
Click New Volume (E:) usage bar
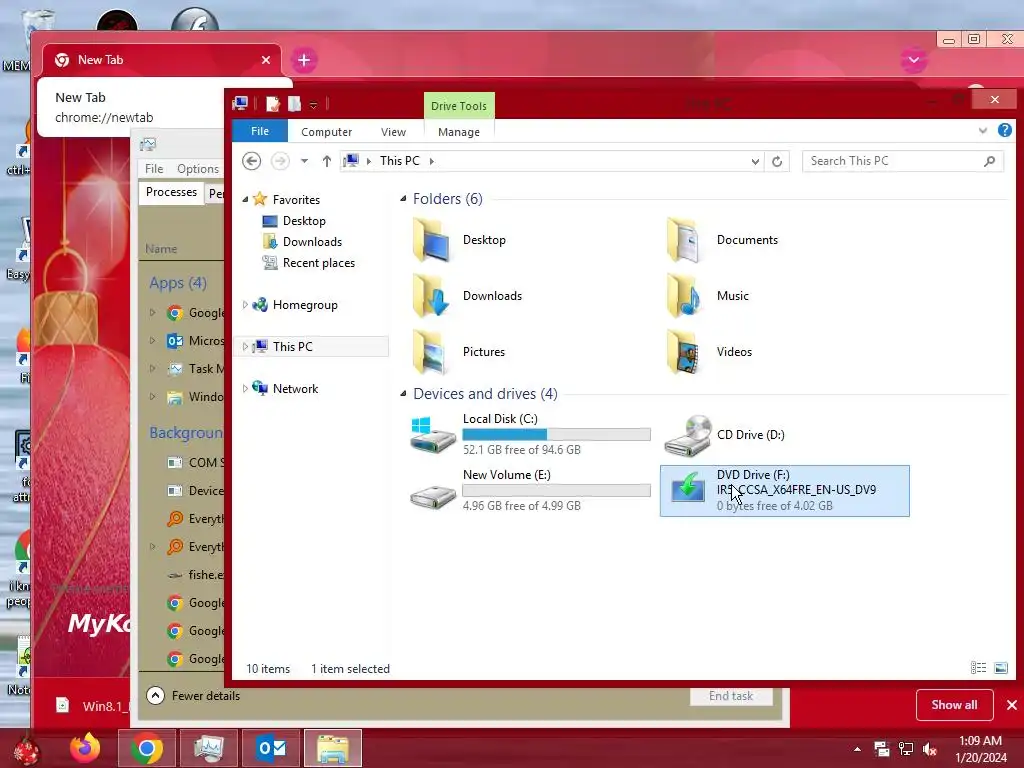[556, 490]
